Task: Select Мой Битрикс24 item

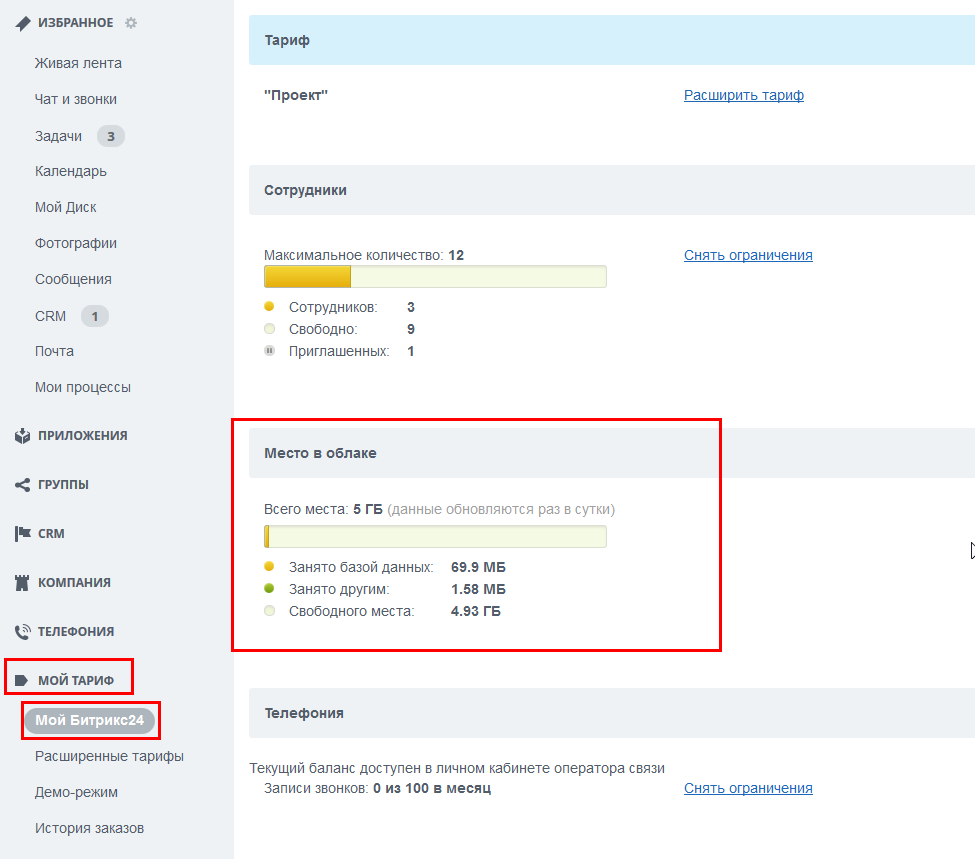Action: [90, 720]
